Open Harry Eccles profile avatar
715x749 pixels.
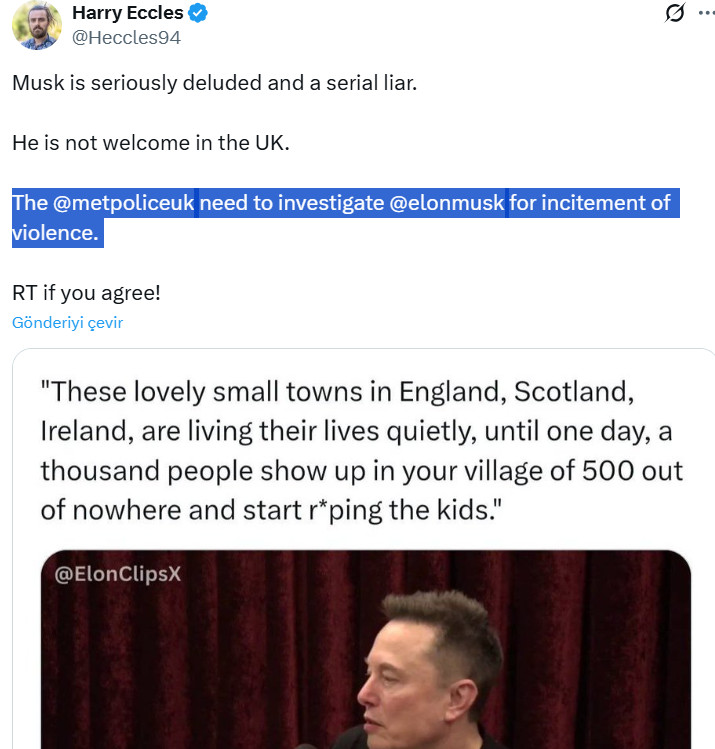tap(36, 25)
